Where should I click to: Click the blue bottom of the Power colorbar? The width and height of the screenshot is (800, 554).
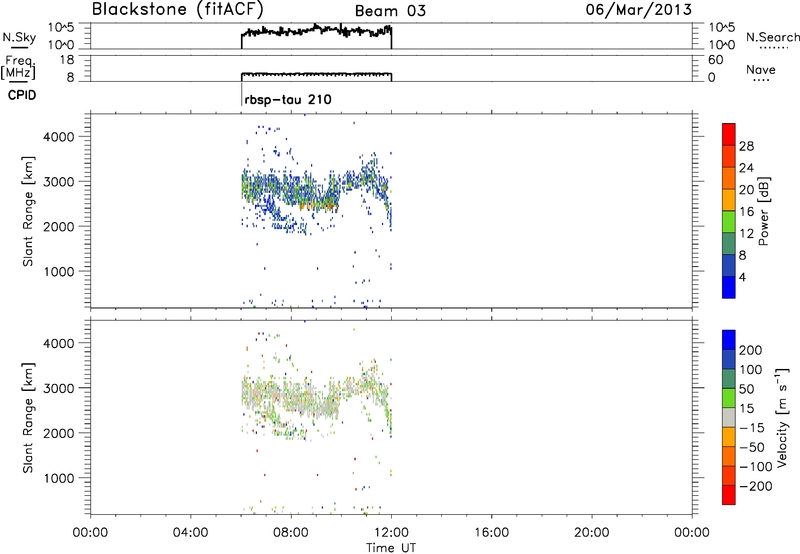(729, 287)
